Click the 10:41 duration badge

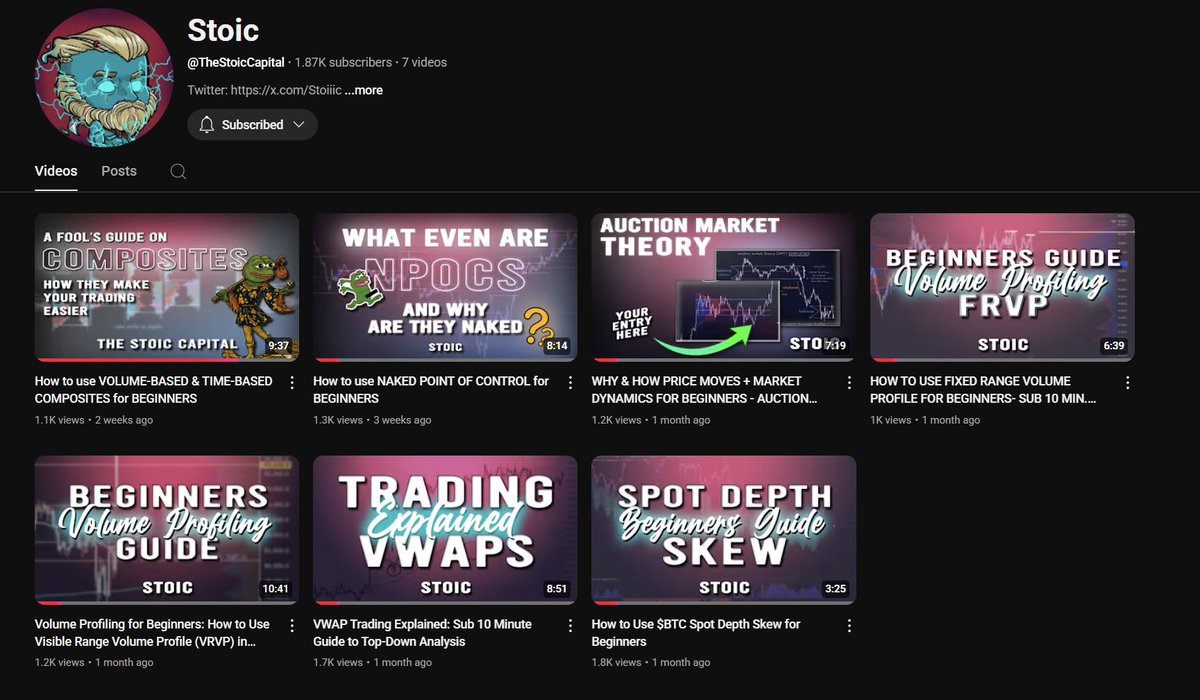(x=274, y=589)
